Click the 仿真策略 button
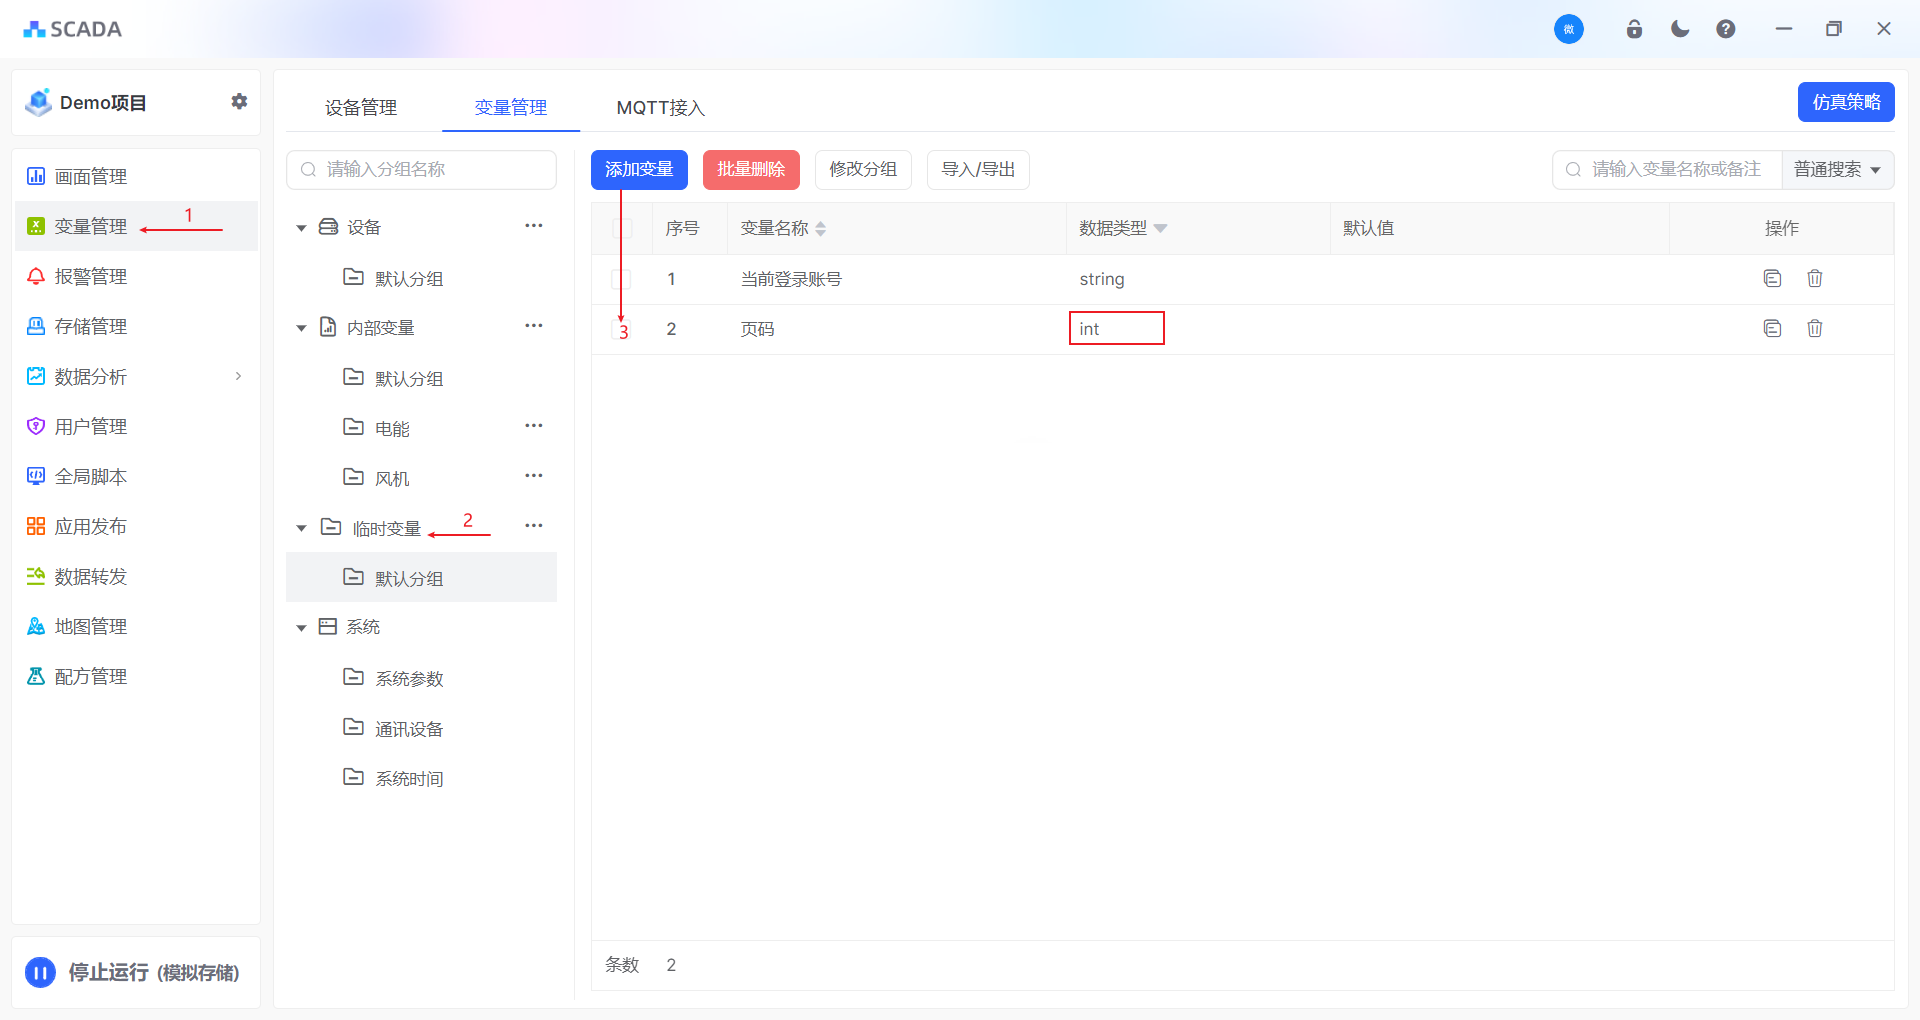The image size is (1920, 1020). pyautogui.click(x=1845, y=102)
